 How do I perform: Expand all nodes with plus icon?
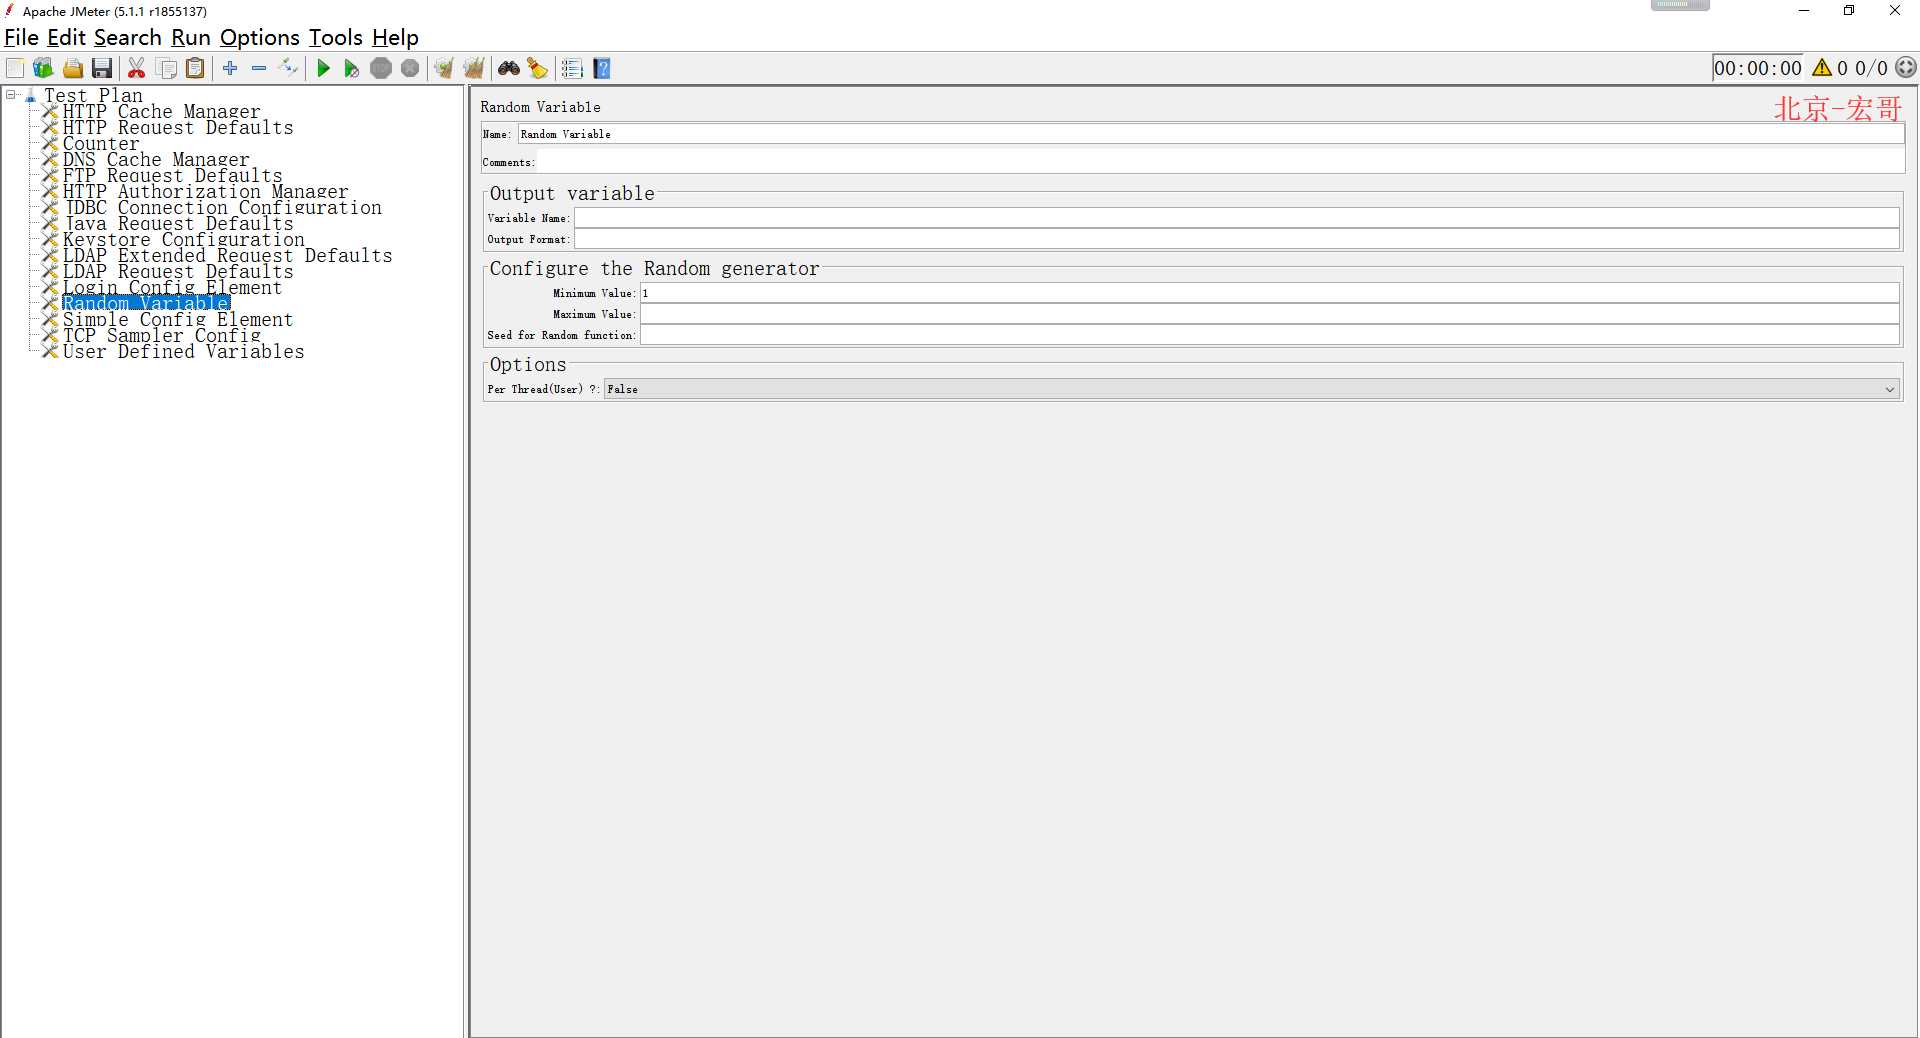[x=230, y=68]
